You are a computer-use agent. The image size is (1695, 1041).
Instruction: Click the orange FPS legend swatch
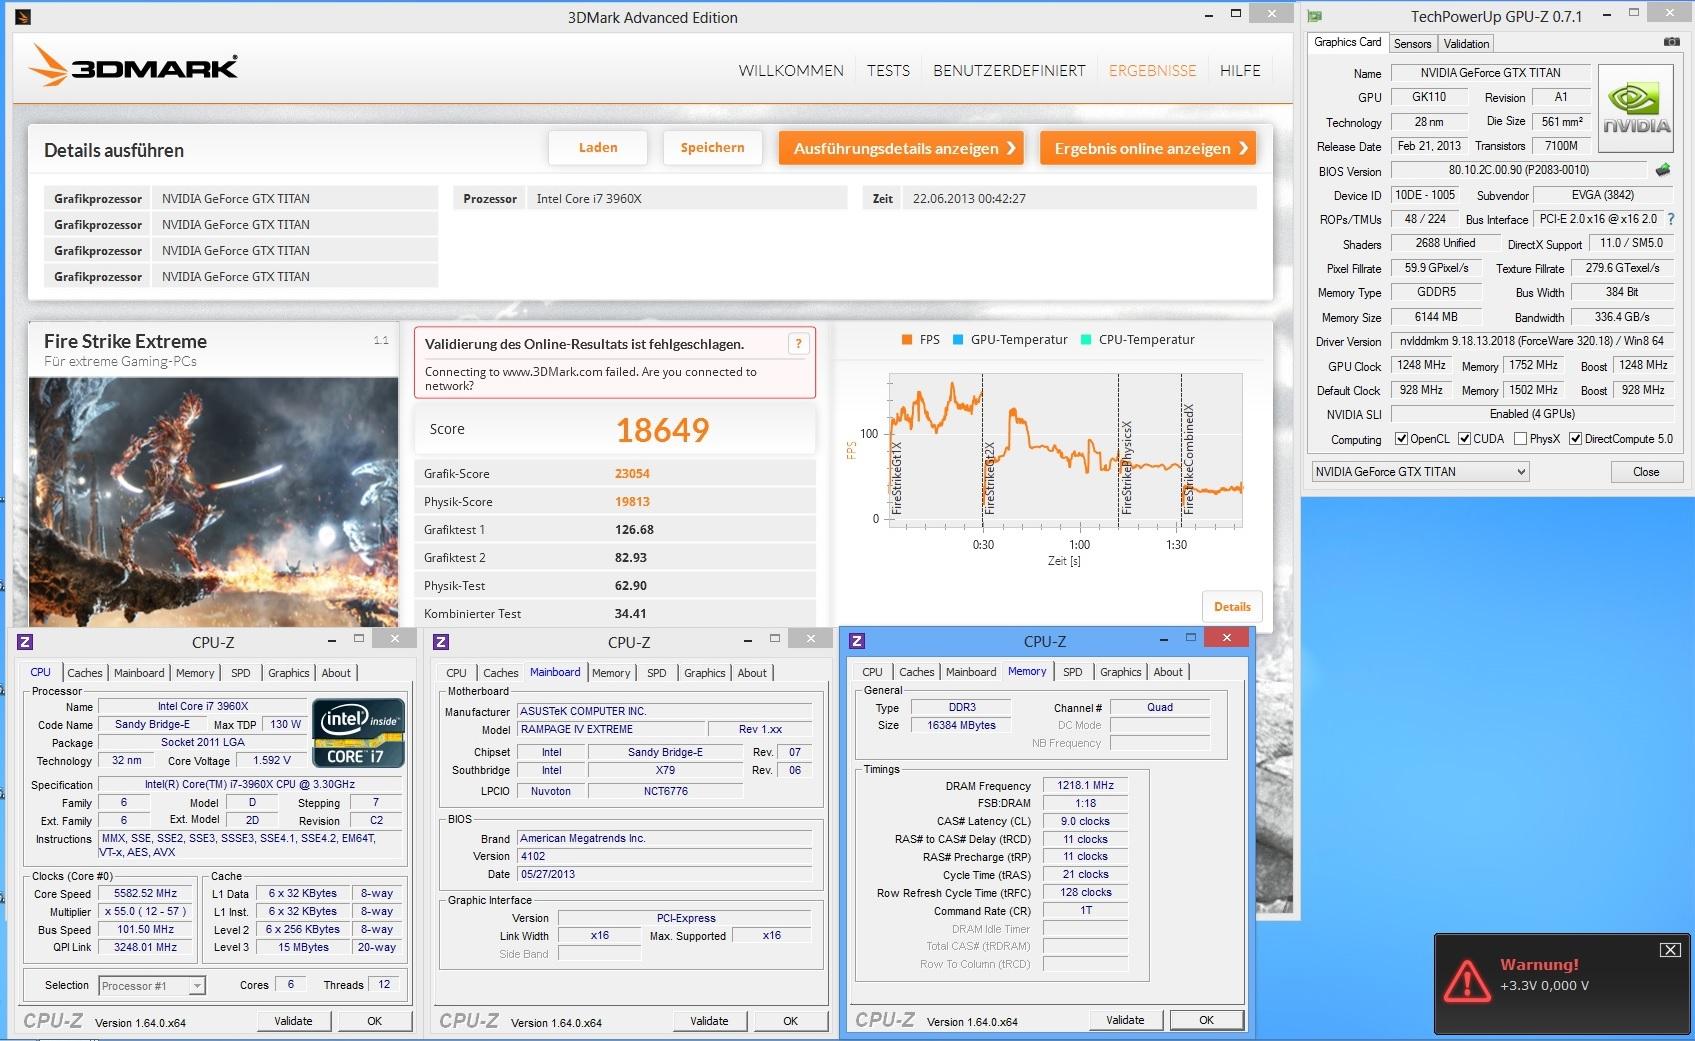[906, 340]
